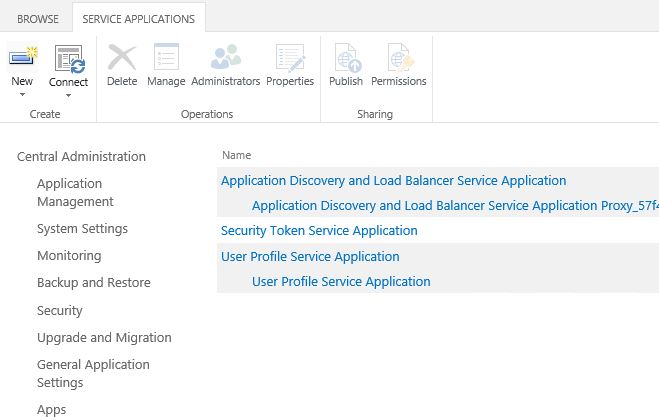Open the Security Token Service Application link
Image resolution: width=659 pixels, height=417 pixels.
coord(319,231)
